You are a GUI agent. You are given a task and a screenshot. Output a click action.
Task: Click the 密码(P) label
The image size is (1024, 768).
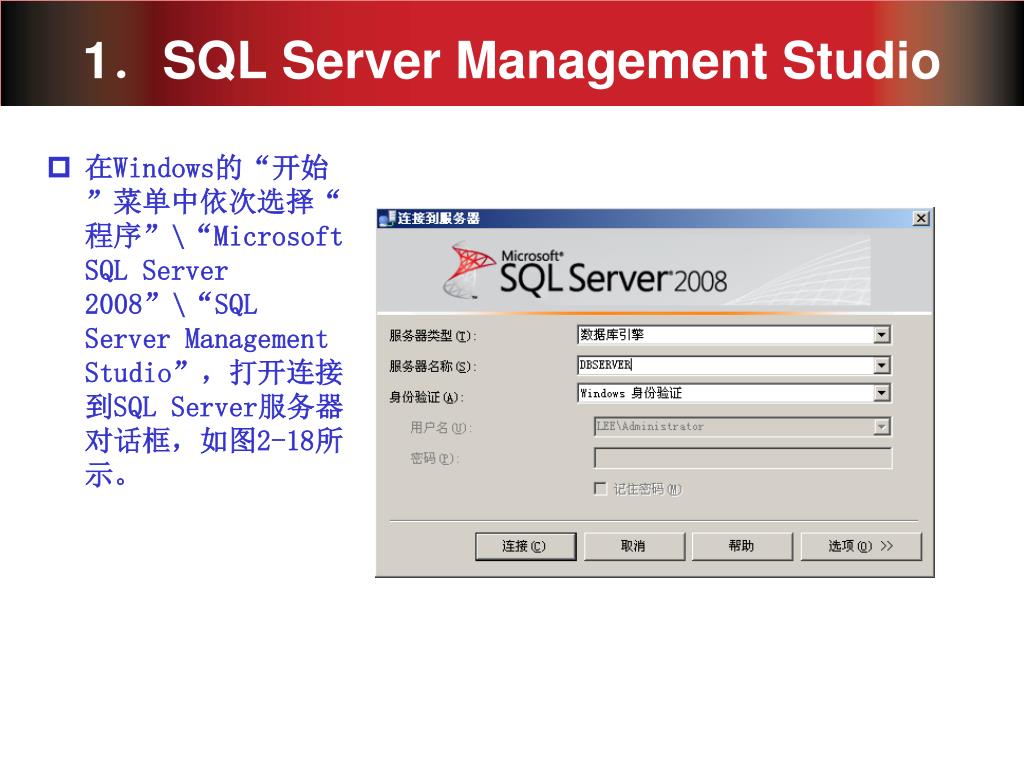coord(434,458)
